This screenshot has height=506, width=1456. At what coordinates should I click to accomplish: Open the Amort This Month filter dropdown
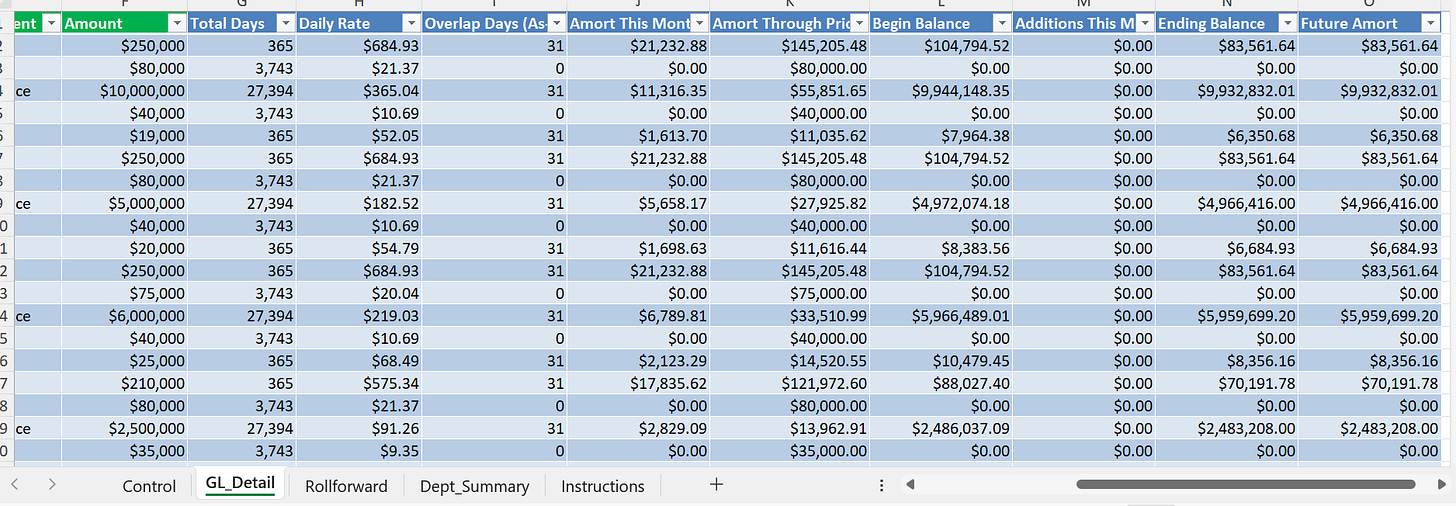(700, 23)
